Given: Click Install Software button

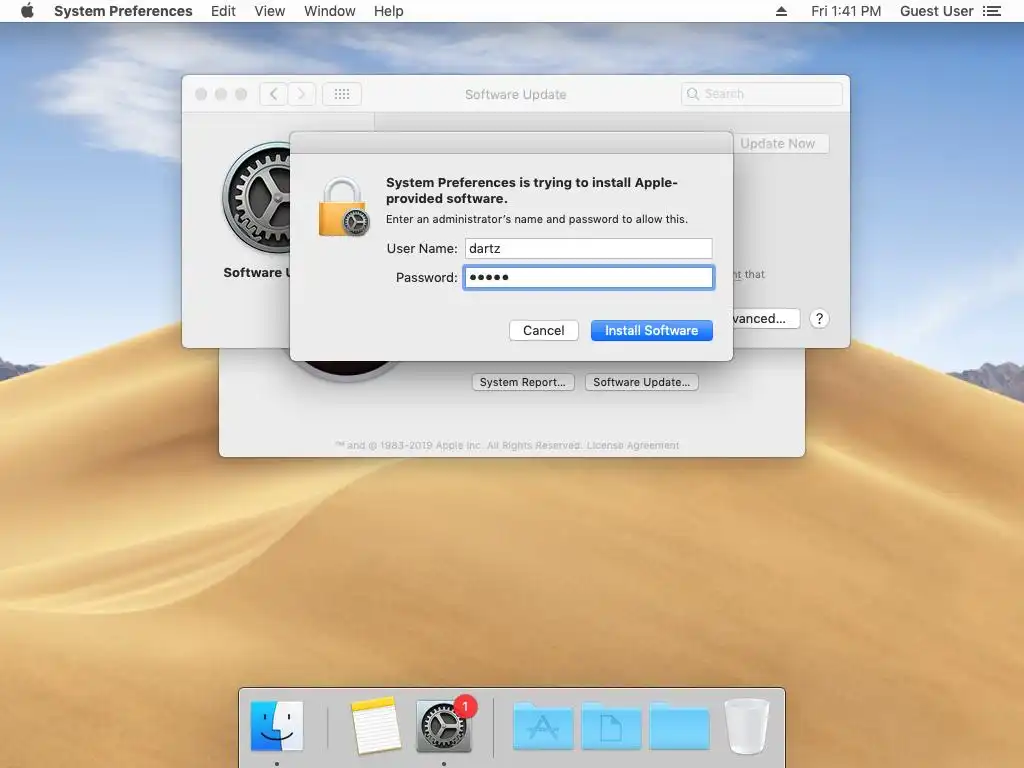Looking at the screenshot, I should click(651, 330).
